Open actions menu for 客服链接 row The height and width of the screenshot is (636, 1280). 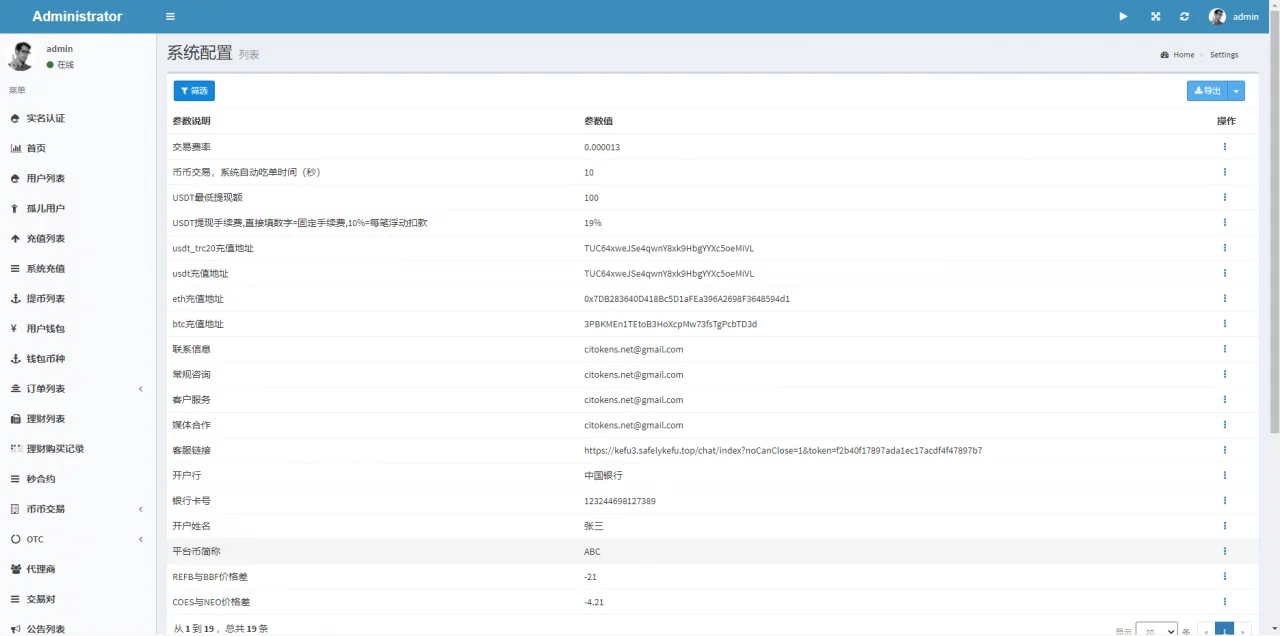point(1224,450)
